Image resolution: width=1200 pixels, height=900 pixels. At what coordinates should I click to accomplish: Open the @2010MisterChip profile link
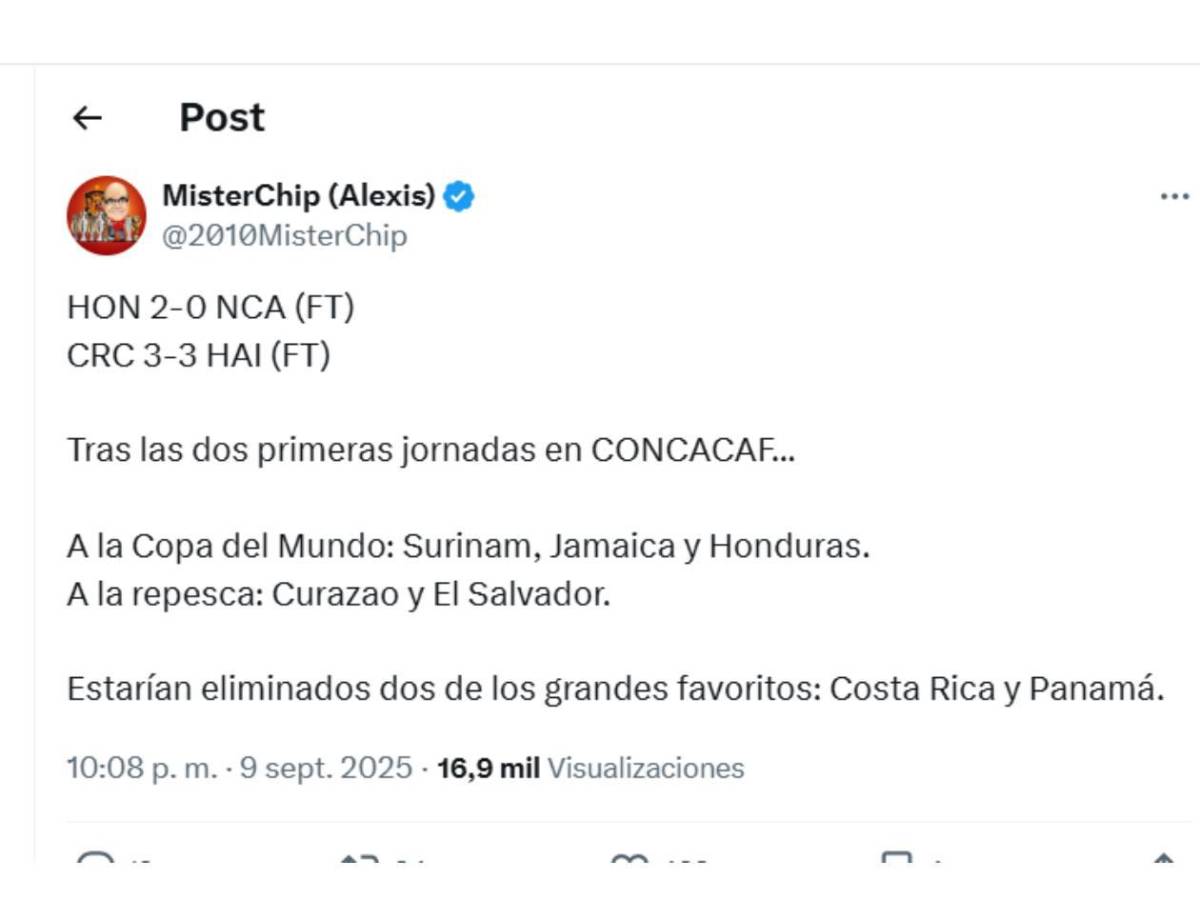pyautogui.click(x=286, y=236)
